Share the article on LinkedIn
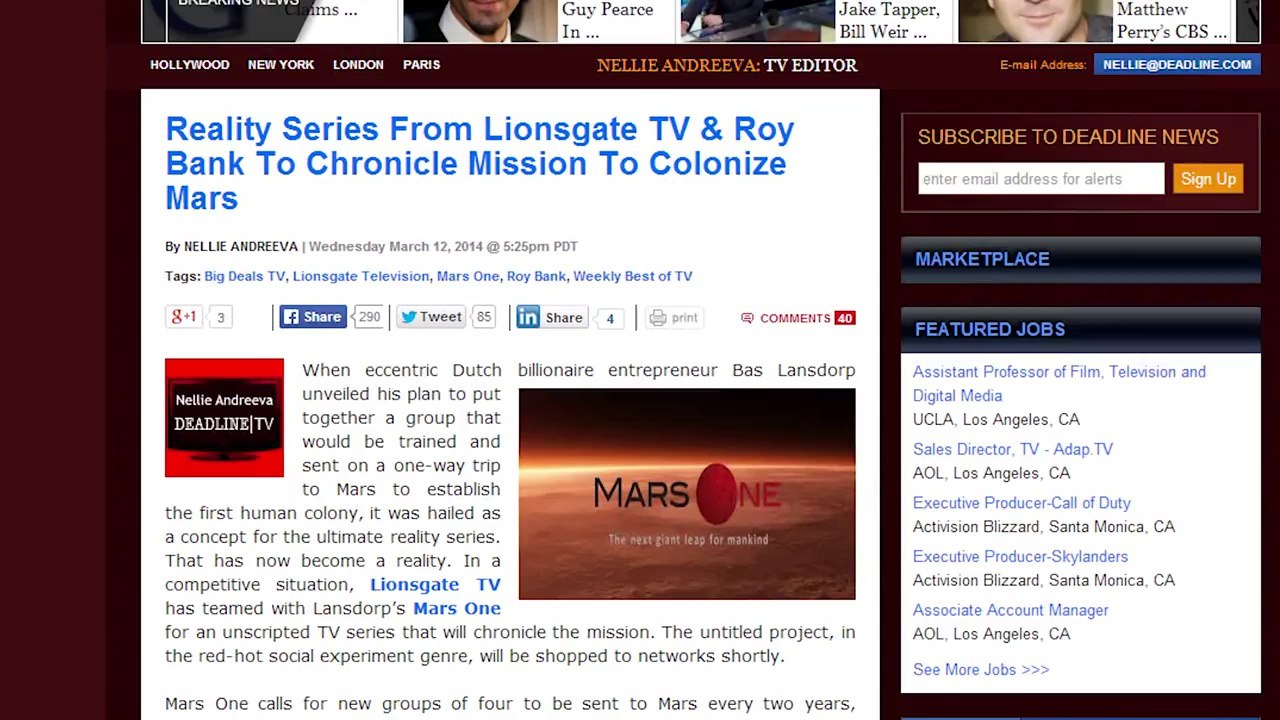 [x=551, y=317]
